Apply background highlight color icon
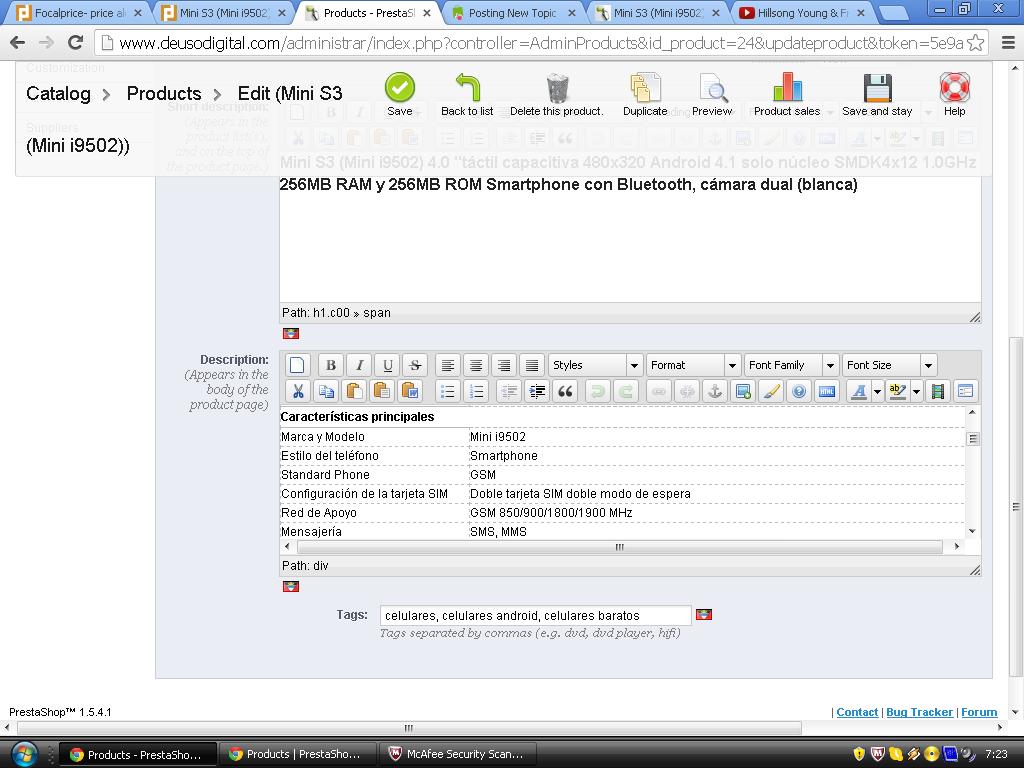This screenshot has width=1024, height=768. coord(899,392)
